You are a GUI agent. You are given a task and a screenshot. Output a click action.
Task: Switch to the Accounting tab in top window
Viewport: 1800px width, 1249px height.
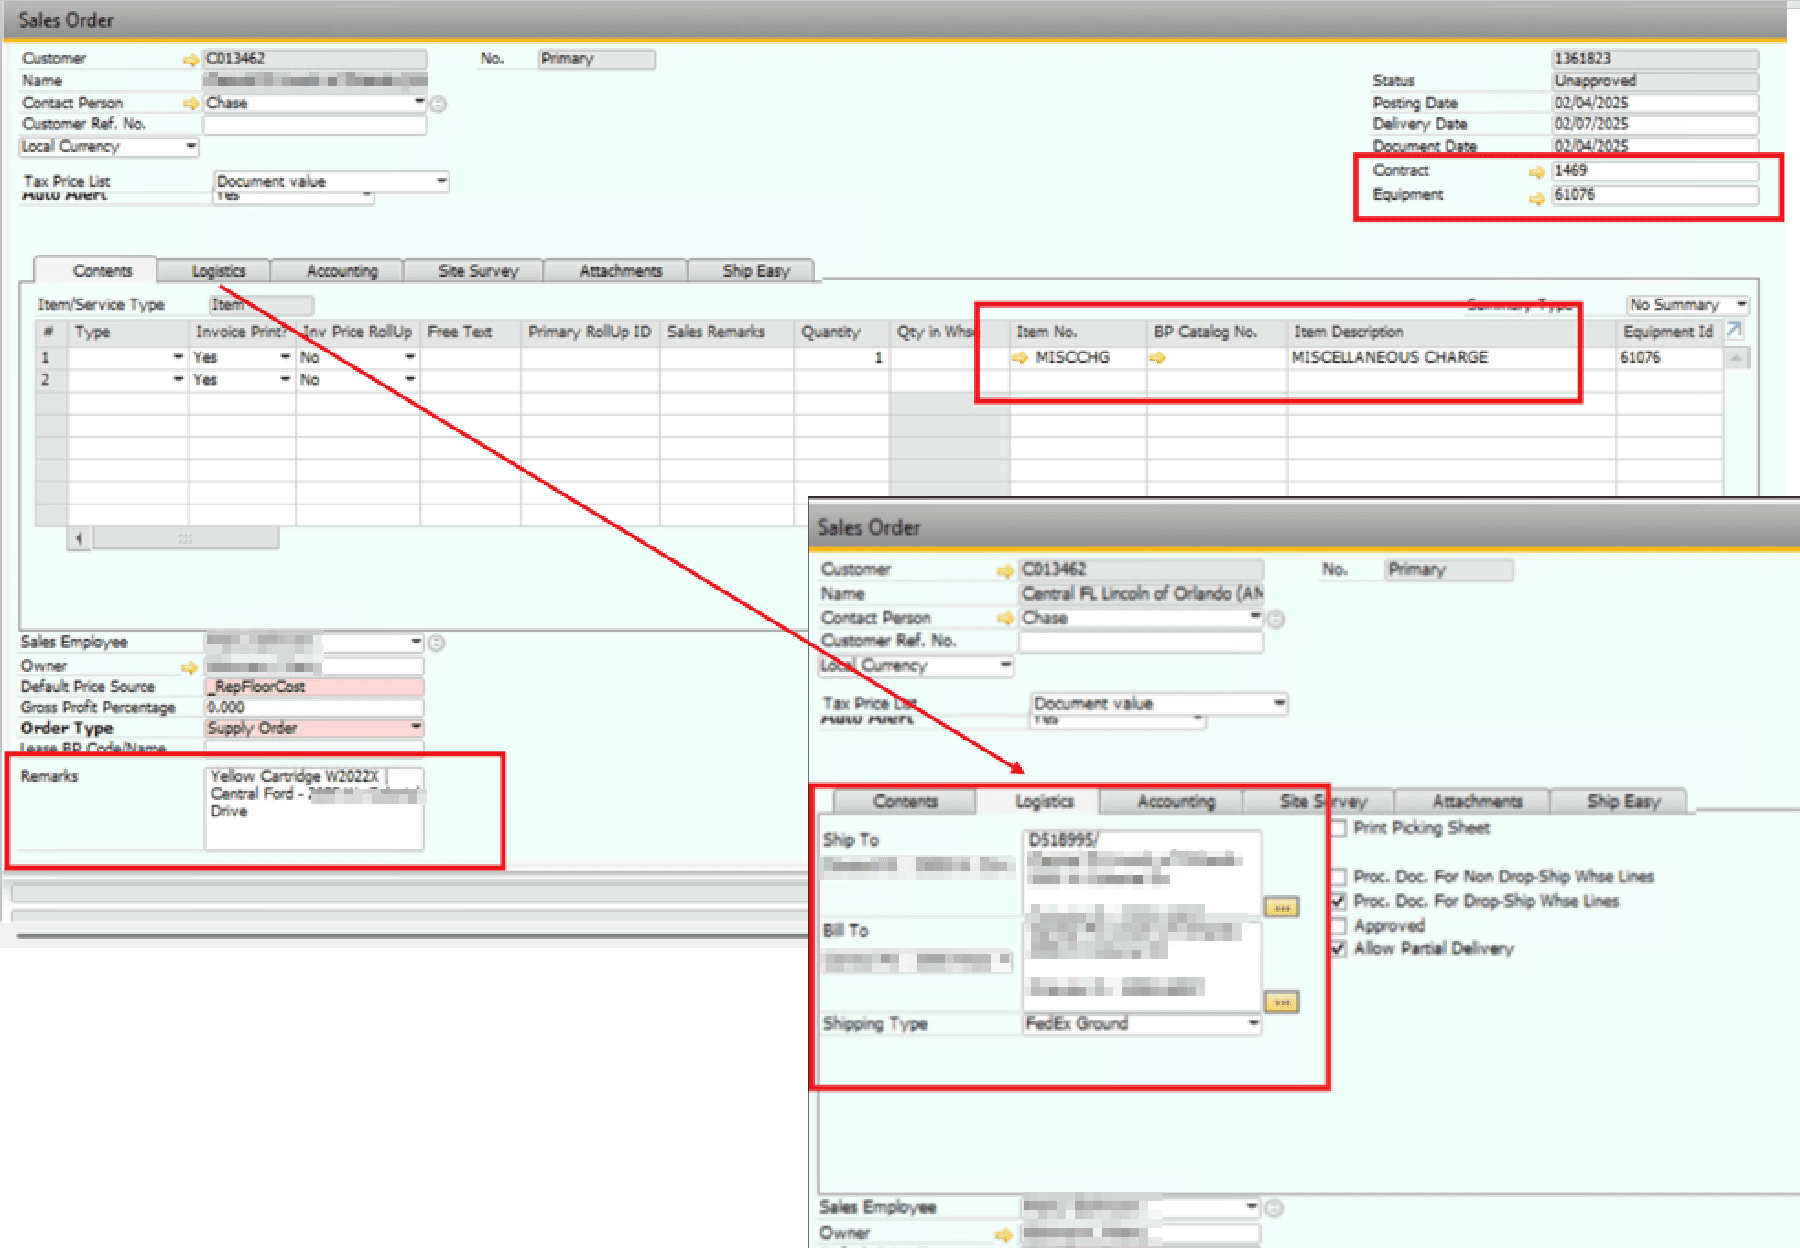342,271
